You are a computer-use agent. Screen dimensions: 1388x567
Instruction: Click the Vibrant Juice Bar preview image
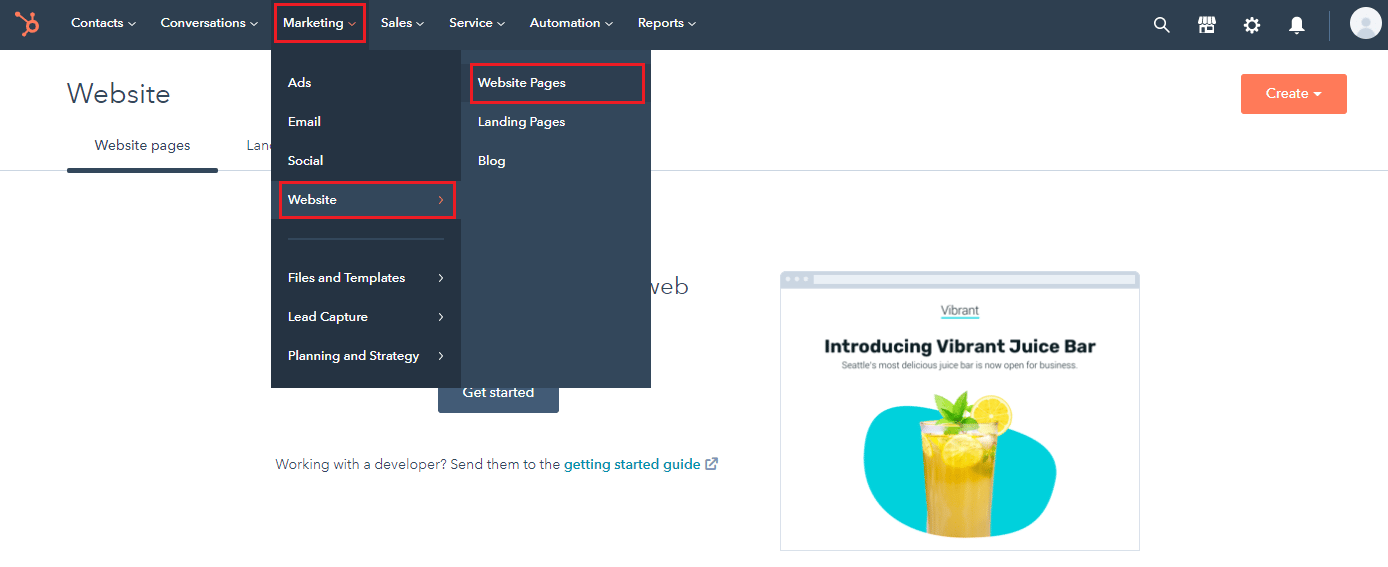(x=960, y=410)
